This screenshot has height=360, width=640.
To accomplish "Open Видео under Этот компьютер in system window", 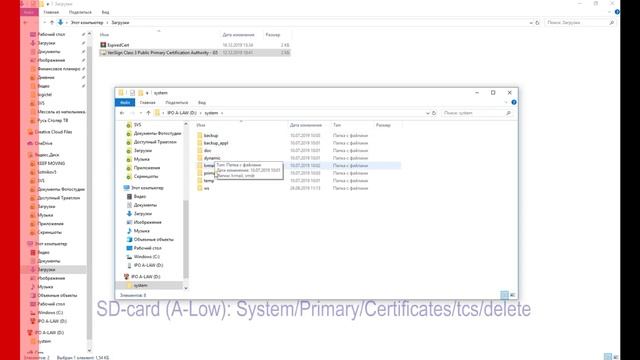I will coord(140,197).
